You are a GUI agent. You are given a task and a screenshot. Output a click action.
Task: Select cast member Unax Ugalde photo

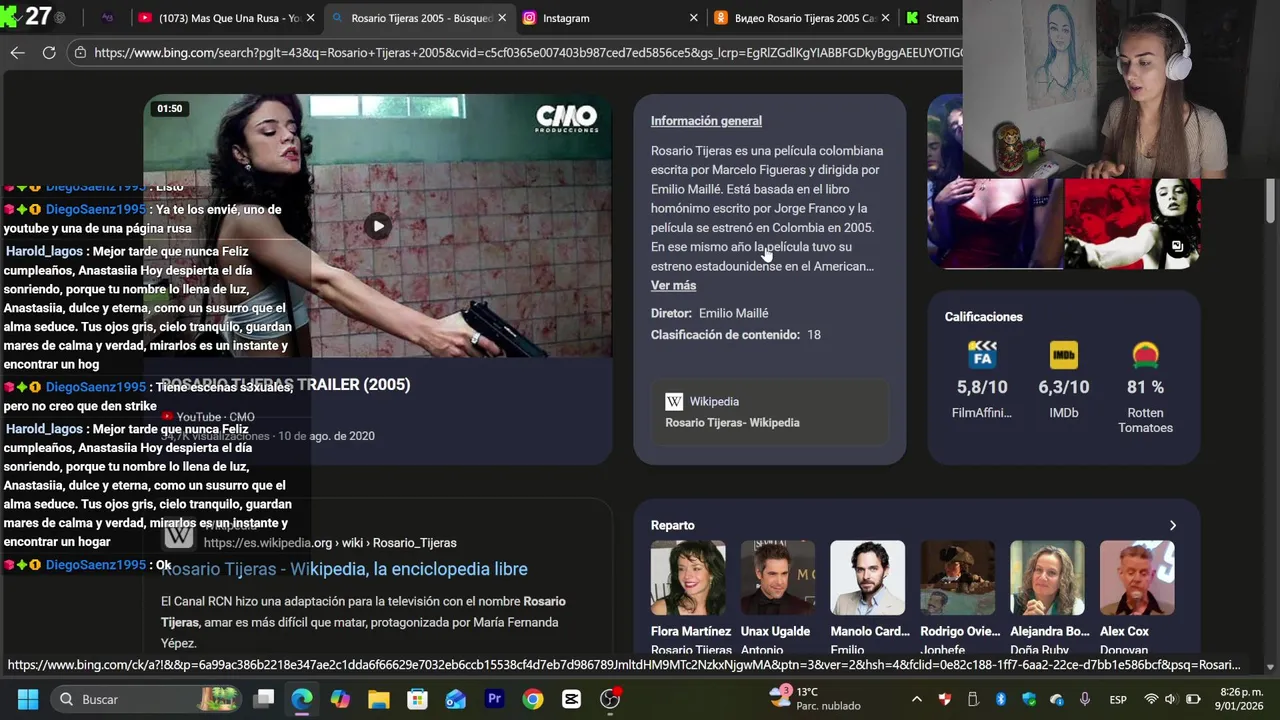(x=778, y=578)
